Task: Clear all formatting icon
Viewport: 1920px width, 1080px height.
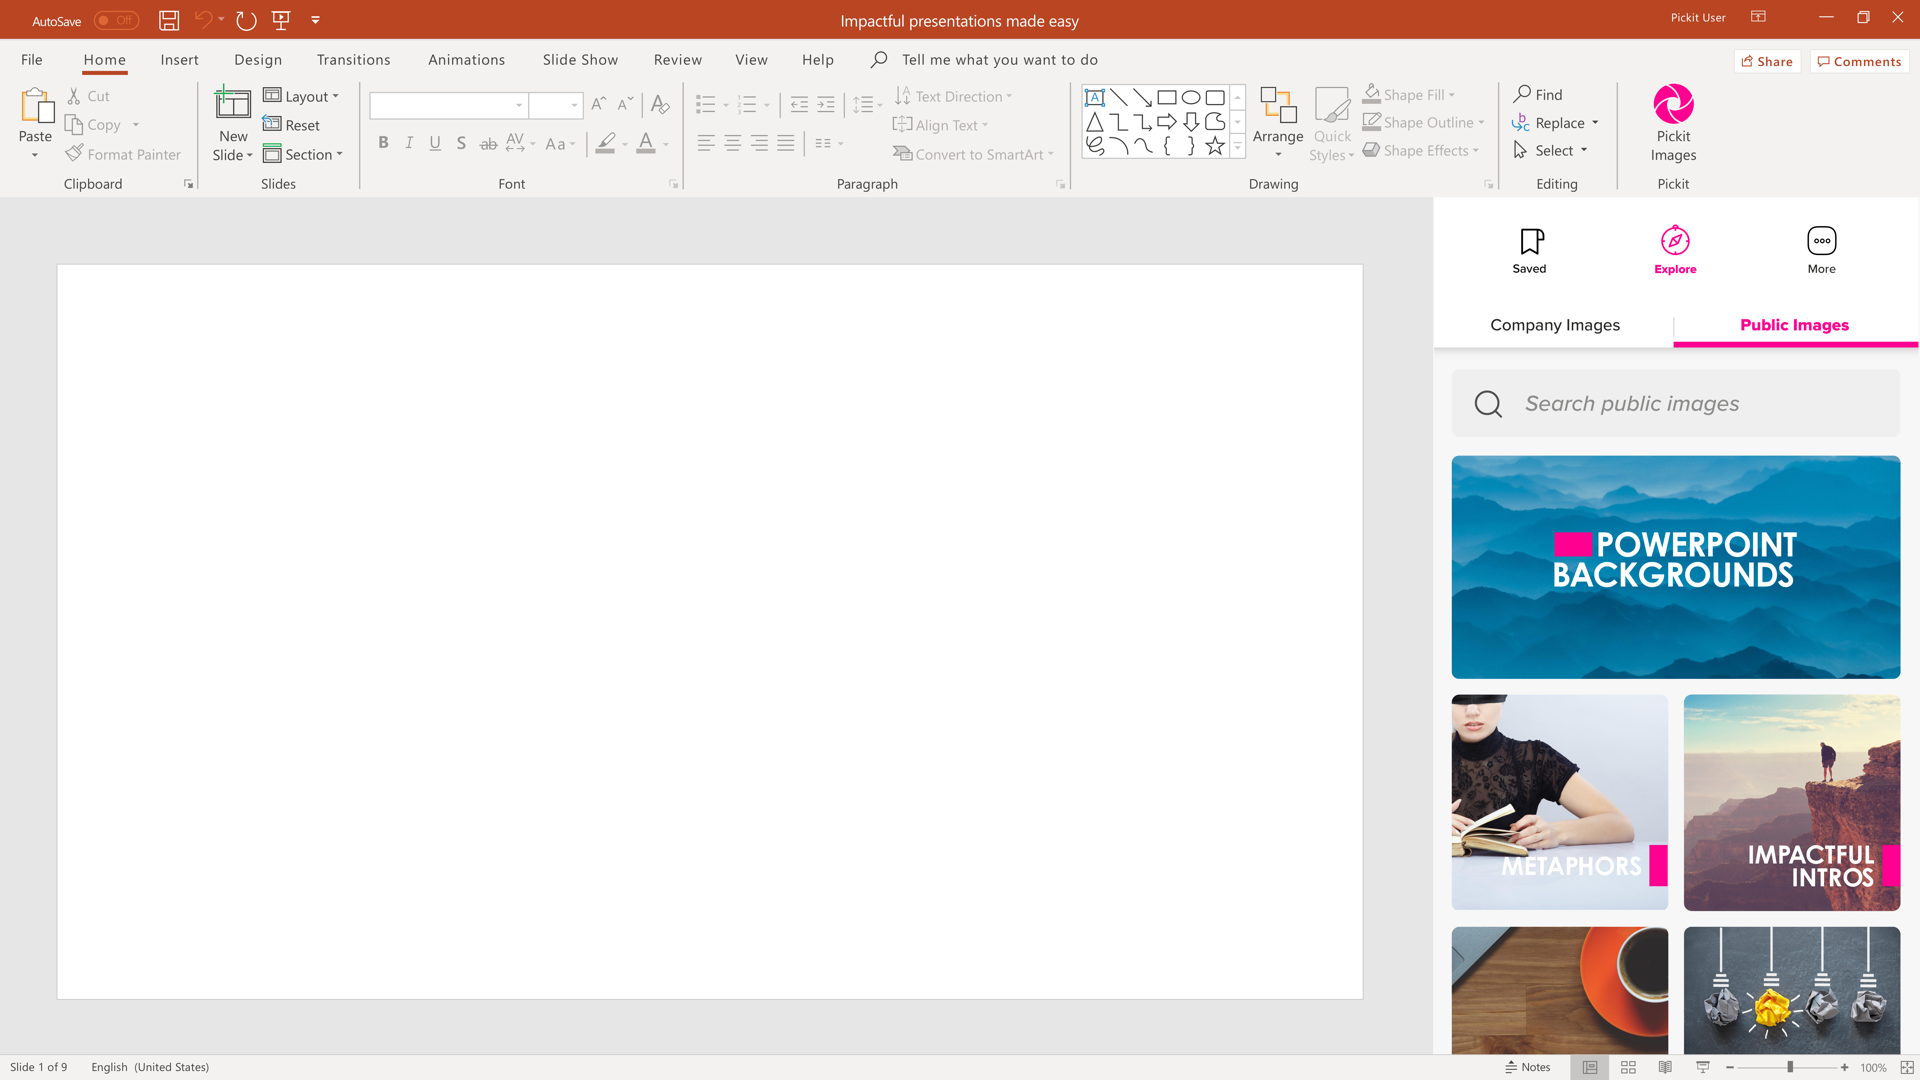Action: (x=660, y=104)
